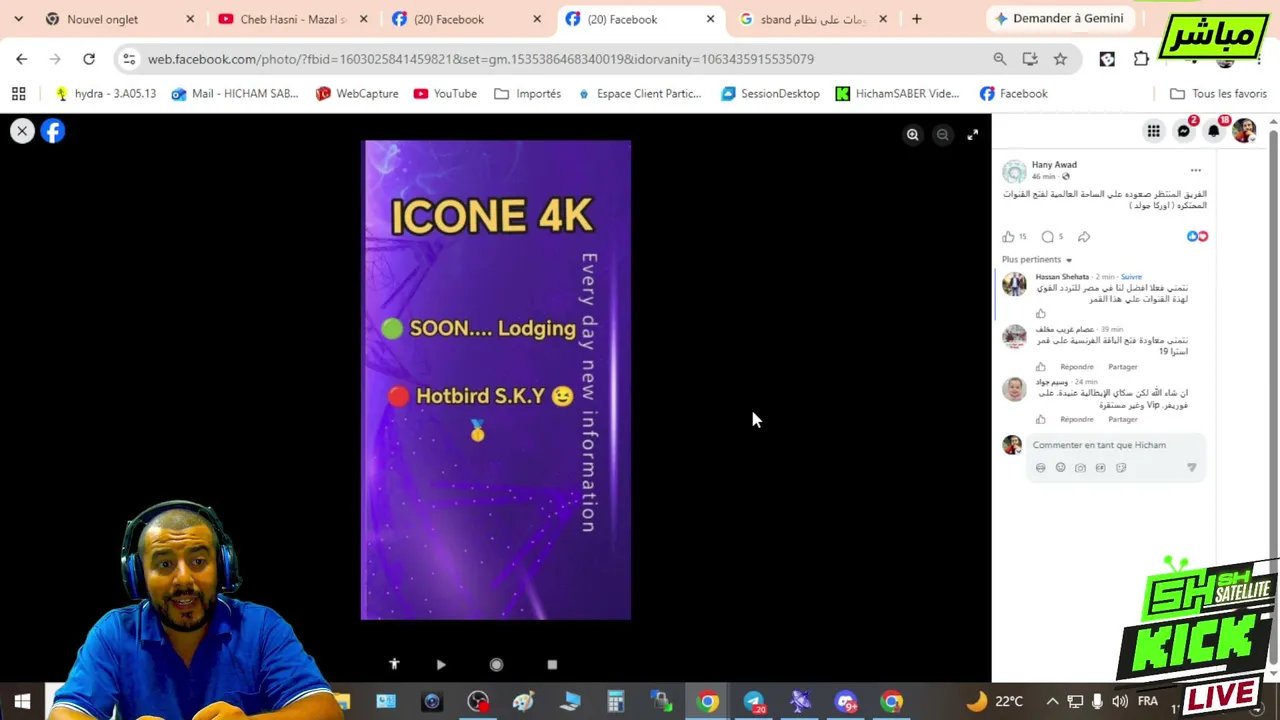Like the 24 min comment
Screen dimensions: 1280x720
point(1041,420)
